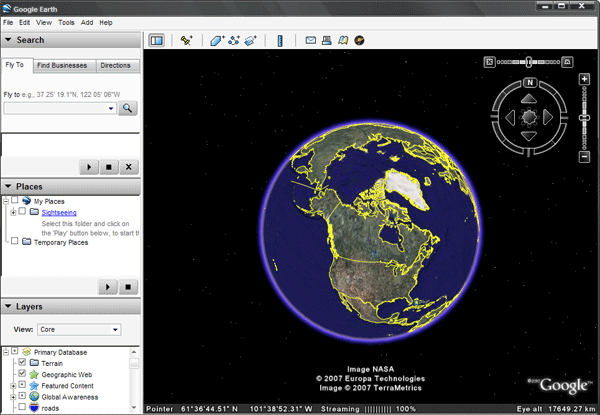Open the View Core dropdown
600x415 pixels.
[x=79, y=329]
